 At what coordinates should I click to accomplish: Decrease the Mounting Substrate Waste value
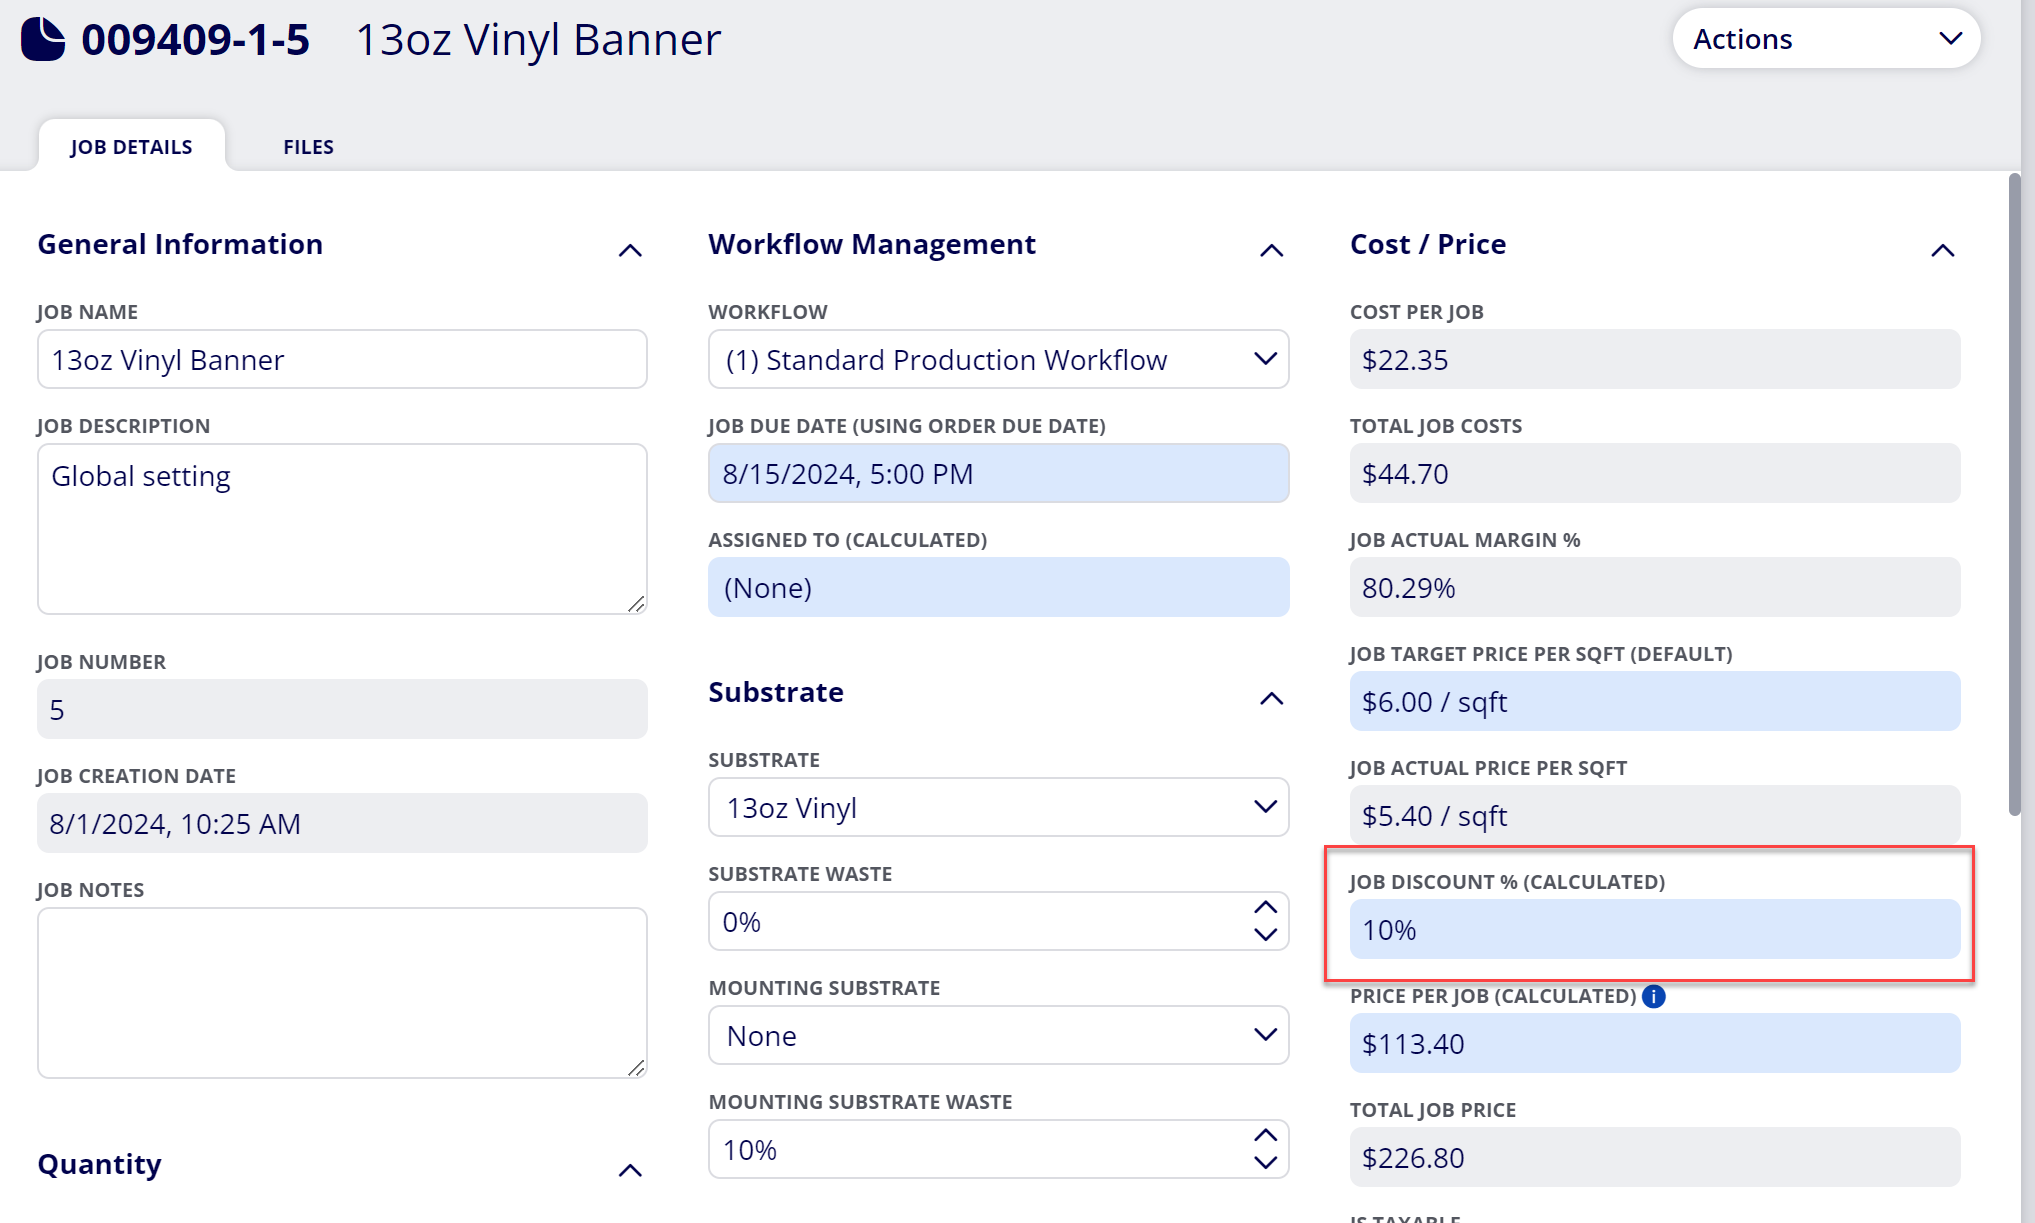(1265, 1163)
